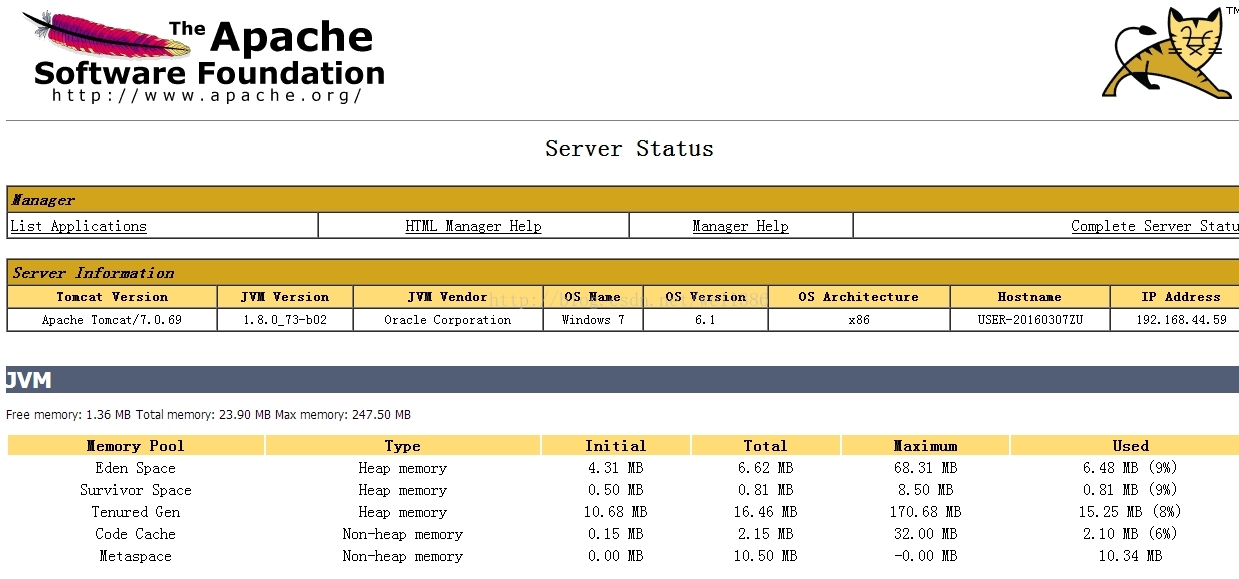This screenshot has height=579, width=1239.
Task: Open the Manager Help link
Action: point(740,226)
